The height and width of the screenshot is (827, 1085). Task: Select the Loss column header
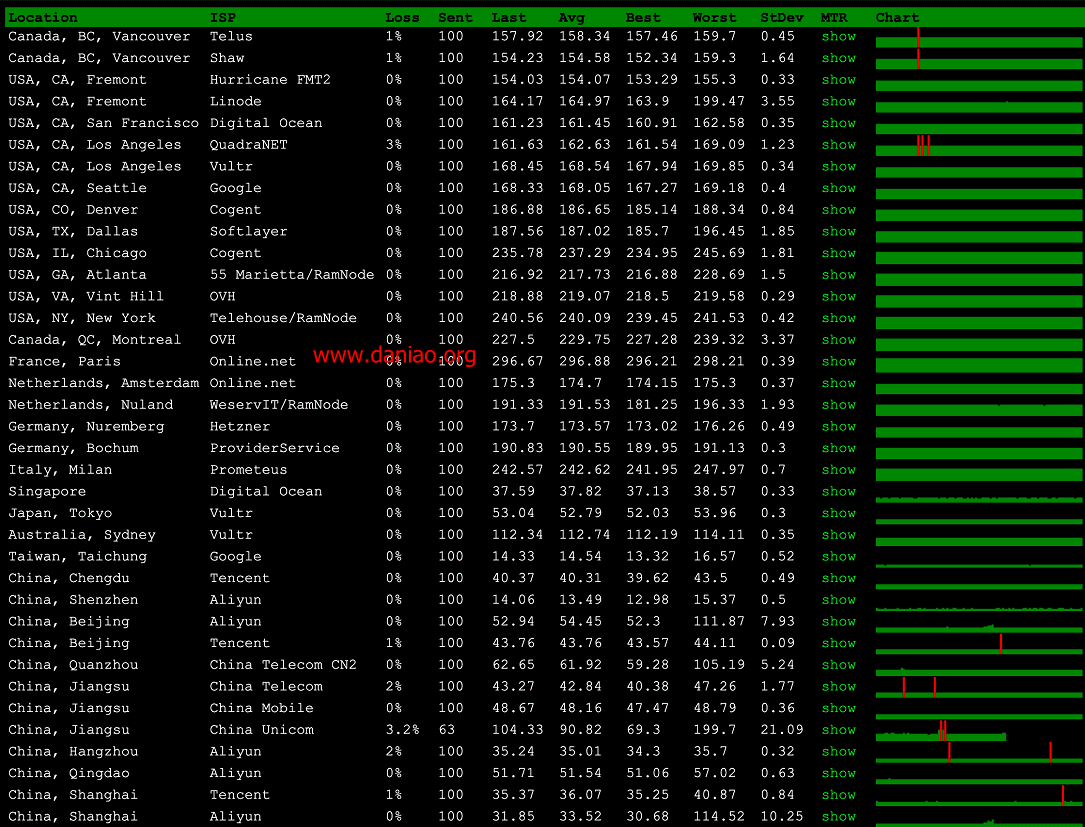[x=402, y=17]
